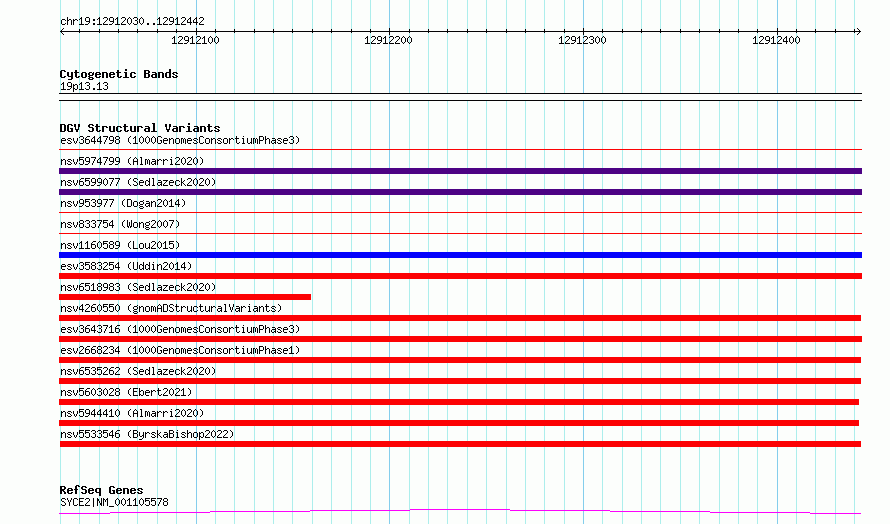The width and height of the screenshot is (890, 524).
Task: Click the Cytogenetic Bands track title
Action: point(119,74)
